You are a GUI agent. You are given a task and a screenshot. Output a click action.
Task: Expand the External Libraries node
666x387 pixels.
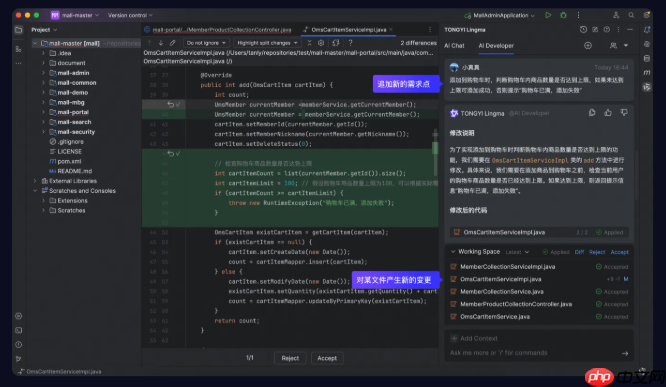35,181
